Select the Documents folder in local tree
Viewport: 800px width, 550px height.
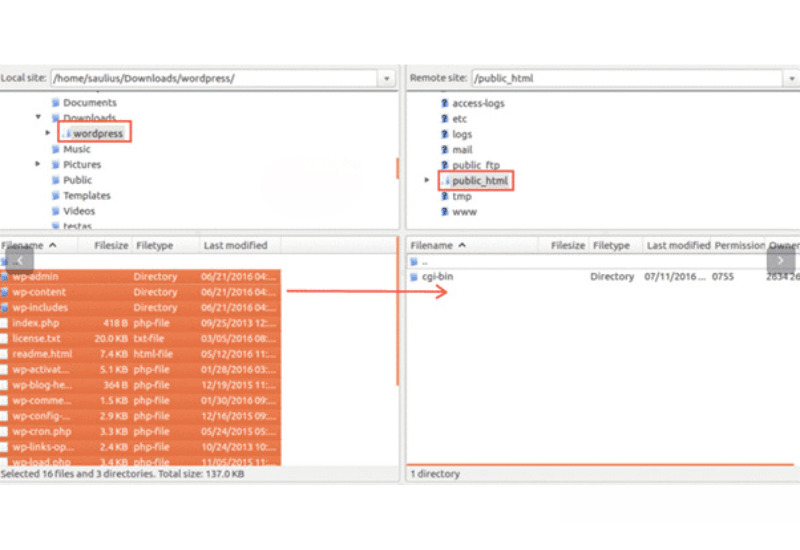(90, 103)
